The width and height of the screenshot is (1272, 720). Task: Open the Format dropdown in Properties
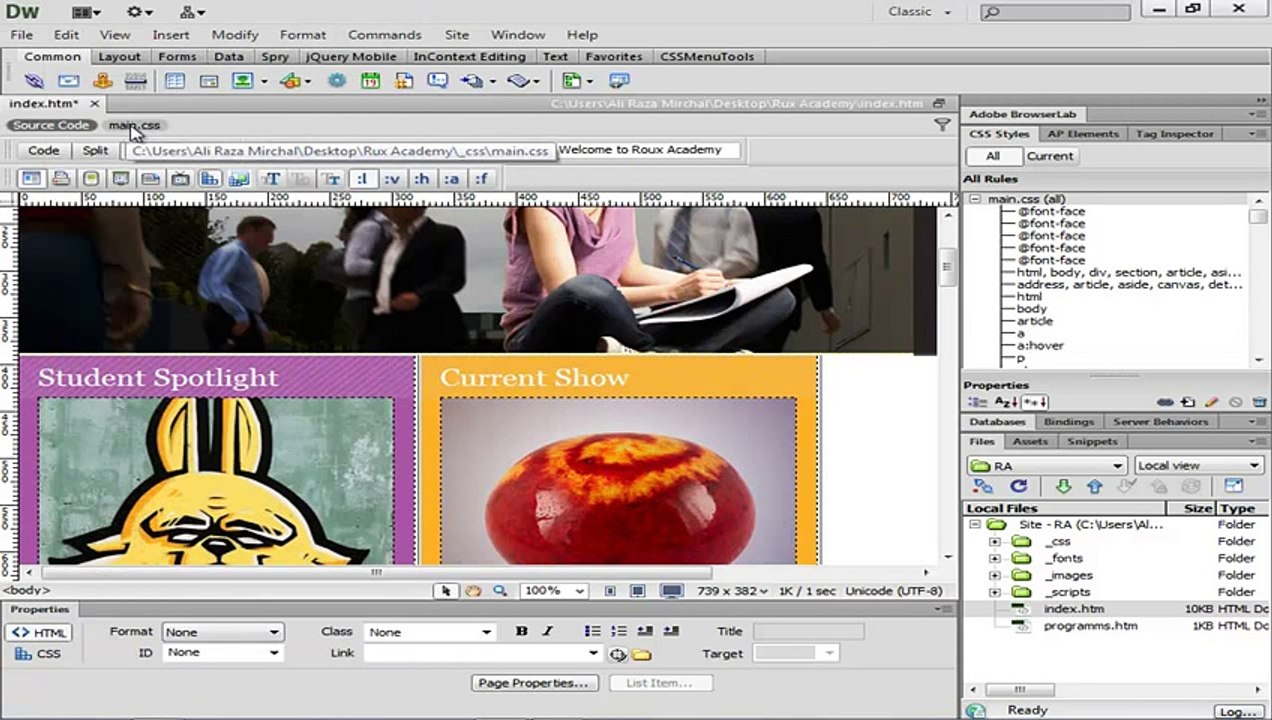click(222, 632)
